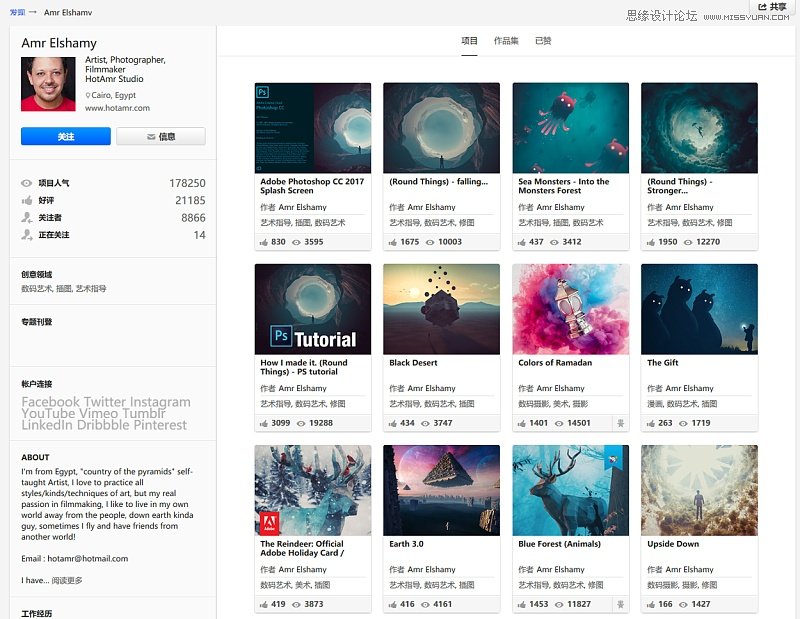Click the 共享 share icon at top right
This screenshot has height=619, width=800.
point(764,8)
